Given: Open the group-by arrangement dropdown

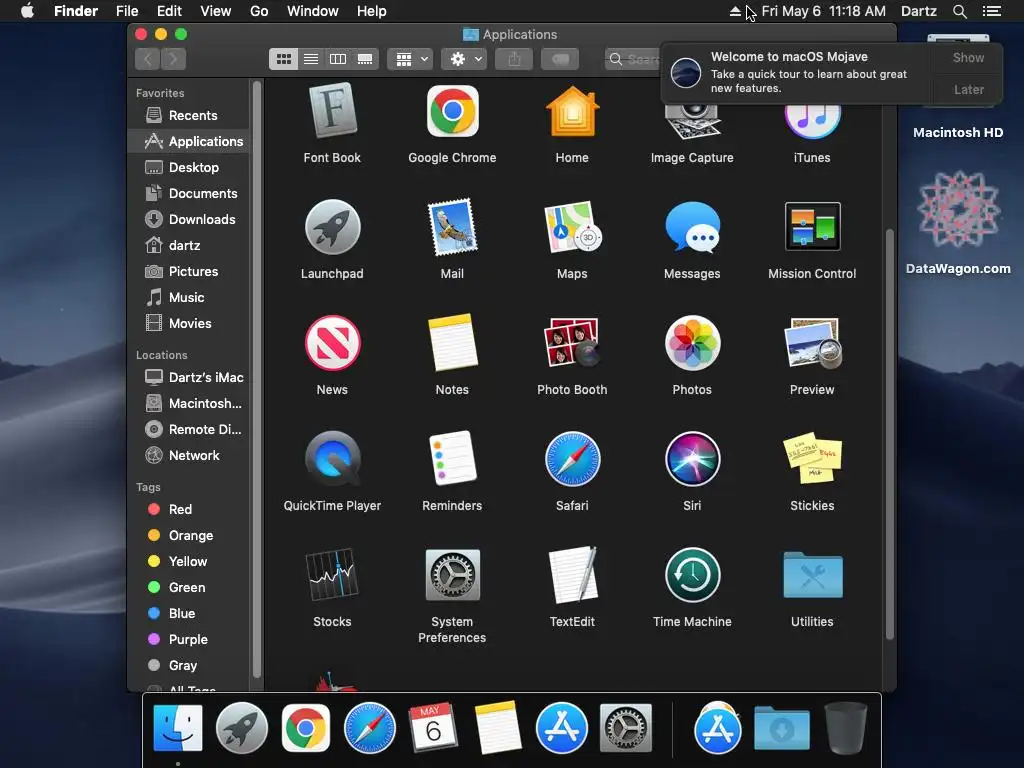Looking at the screenshot, I should coord(410,59).
